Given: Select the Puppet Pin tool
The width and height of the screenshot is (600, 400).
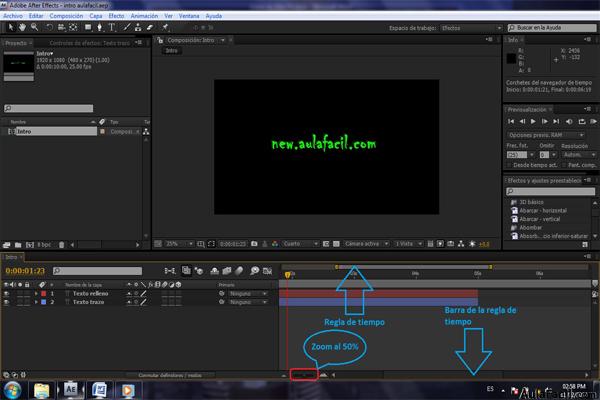Looking at the screenshot, I should click(x=165, y=27).
